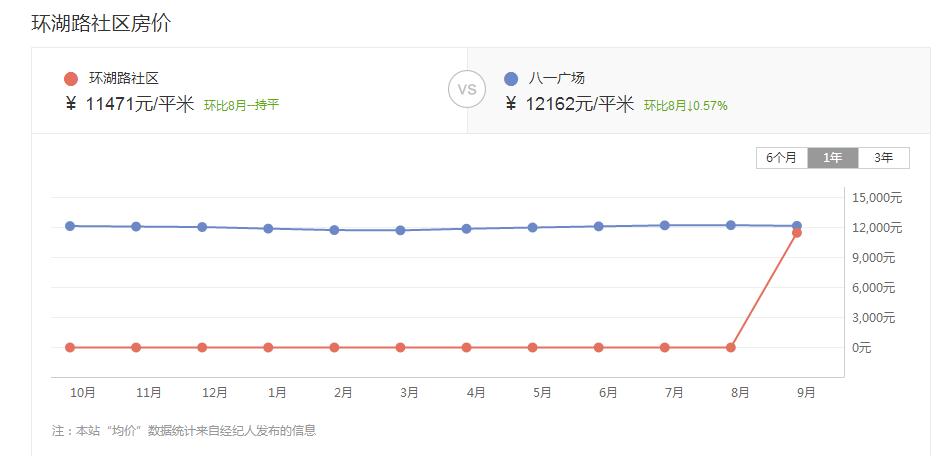Click the 12162元/平米 price text
Screen dimensions: 938x456
pyautogui.click(x=581, y=104)
